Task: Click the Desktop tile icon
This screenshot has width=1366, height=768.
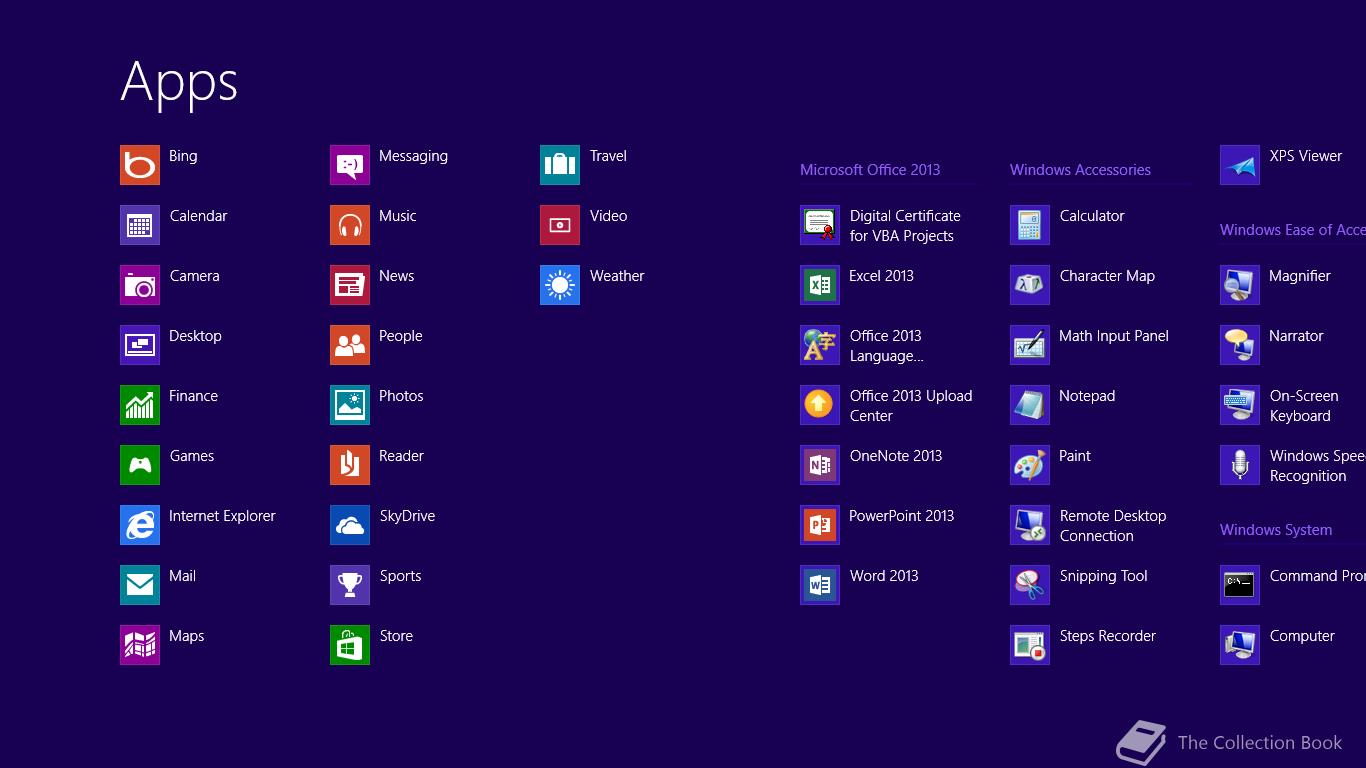Action: (140, 345)
